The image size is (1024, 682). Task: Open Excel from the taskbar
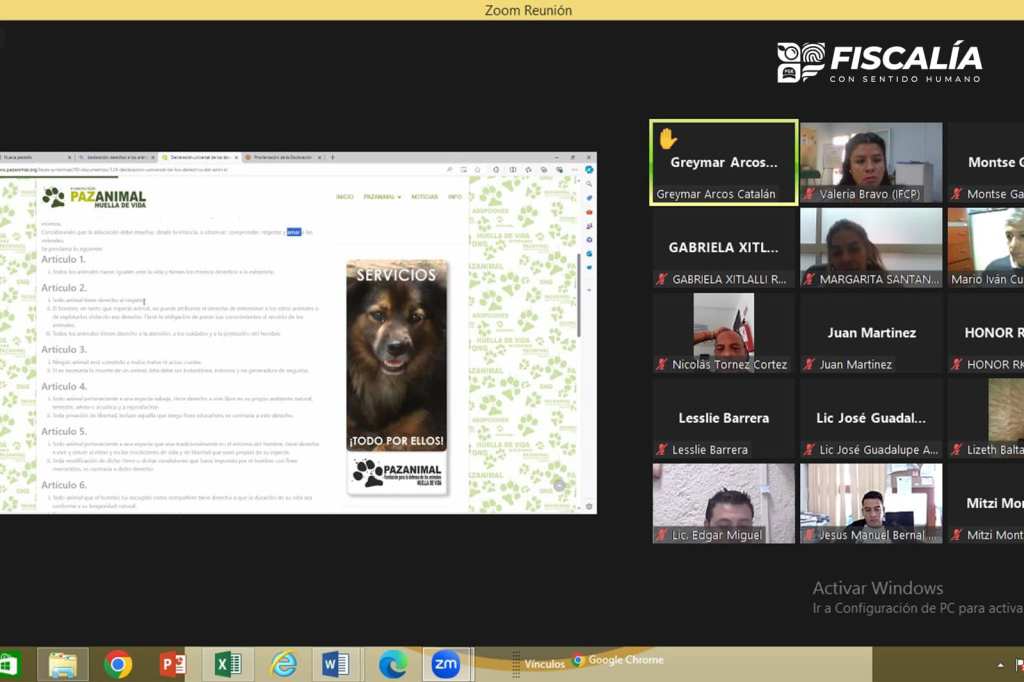[x=228, y=664]
